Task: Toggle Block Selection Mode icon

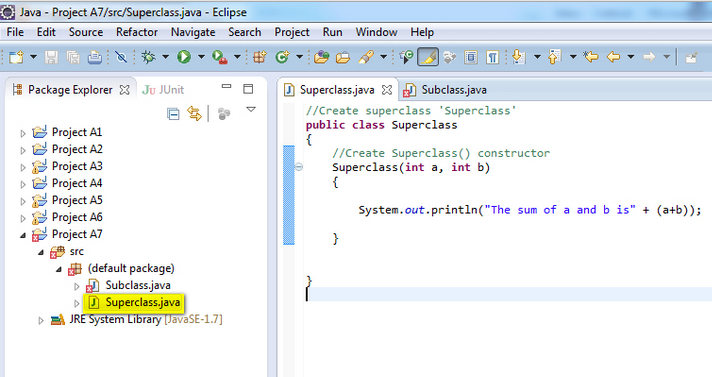Action: pos(471,57)
